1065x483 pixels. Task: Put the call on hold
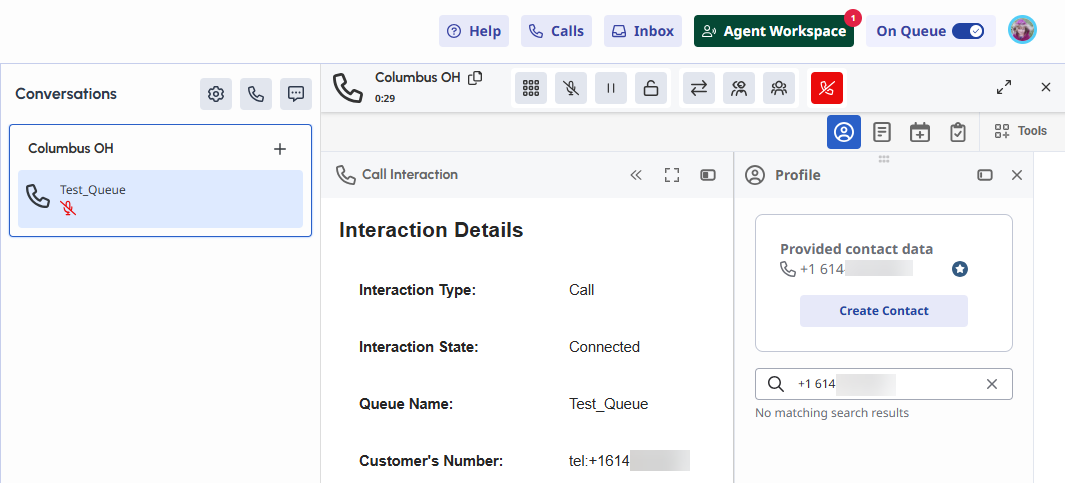pos(611,88)
